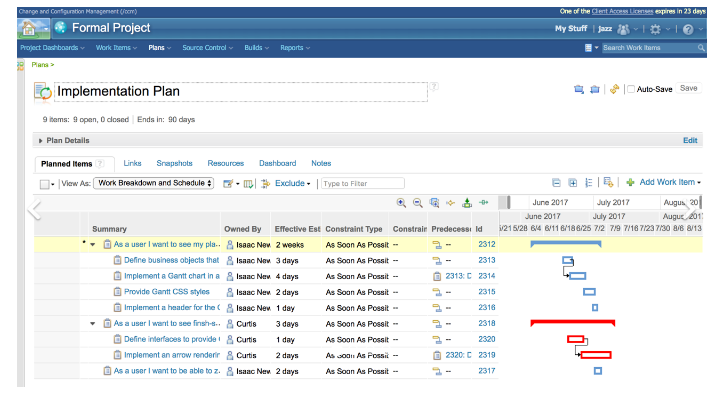Click the red Gantt bar for item 2318
The width and height of the screenshot is (710, 402).
click(x=572, y=323)
